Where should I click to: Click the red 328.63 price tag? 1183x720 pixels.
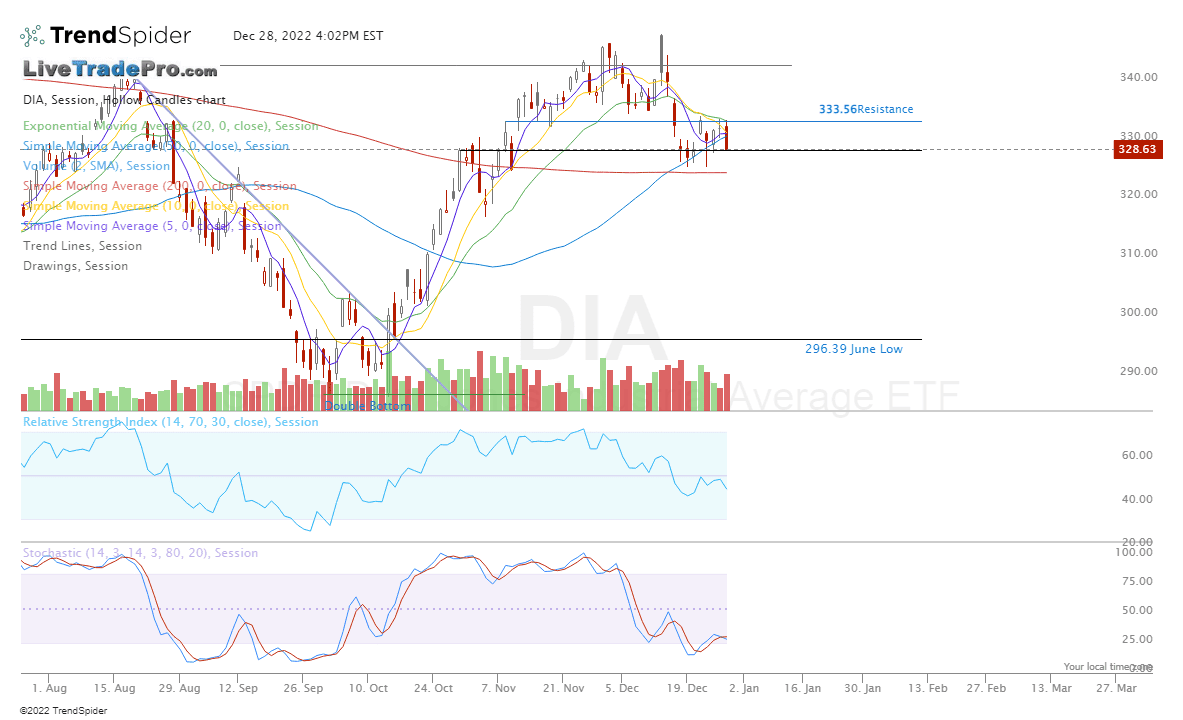[1137, 148]
